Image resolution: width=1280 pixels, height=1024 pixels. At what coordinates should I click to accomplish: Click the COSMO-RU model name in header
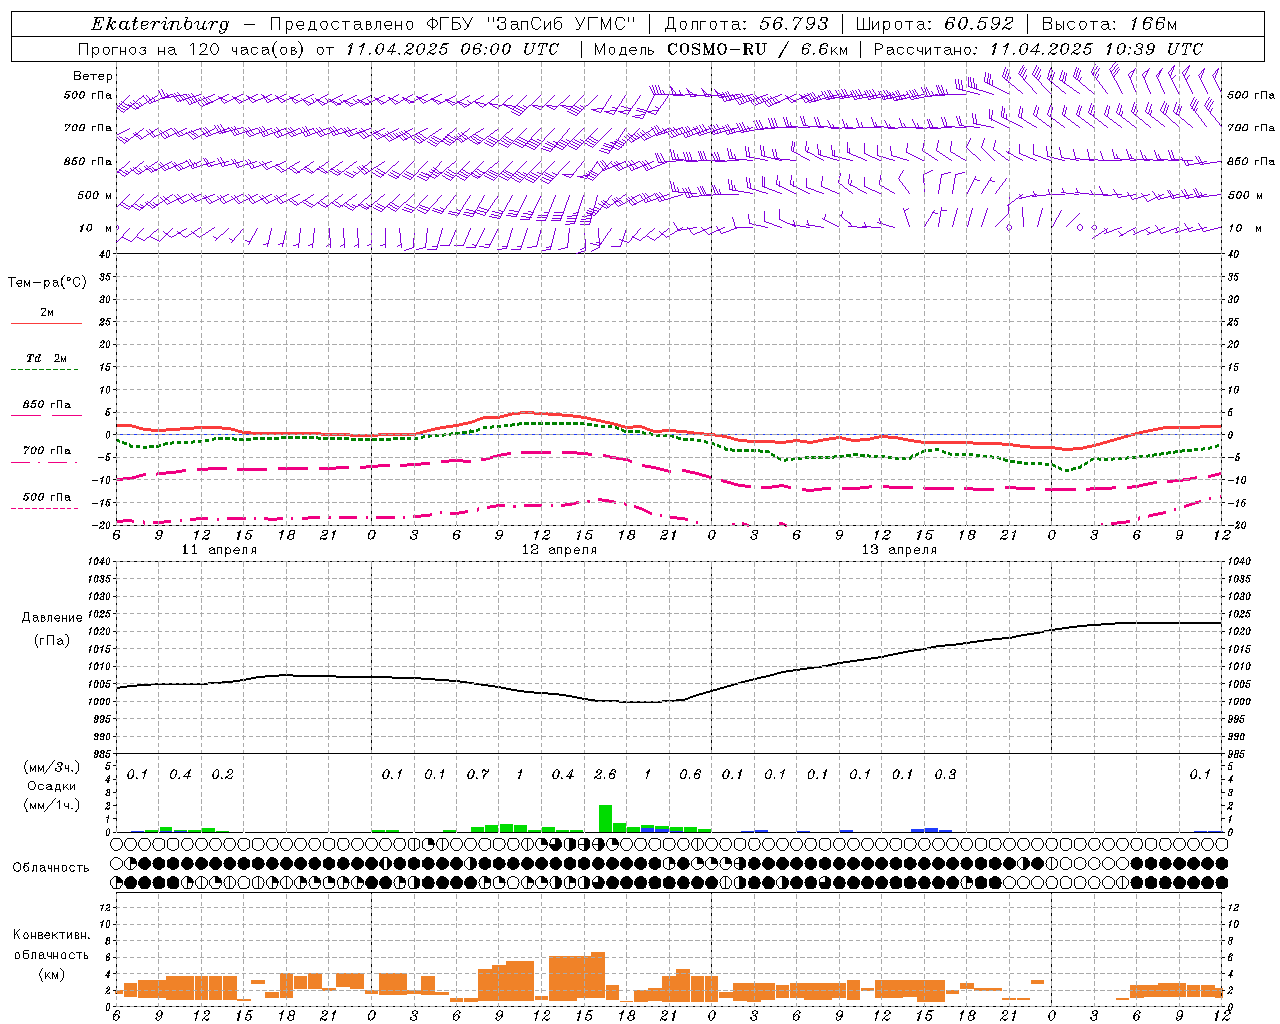pos(716,49)
